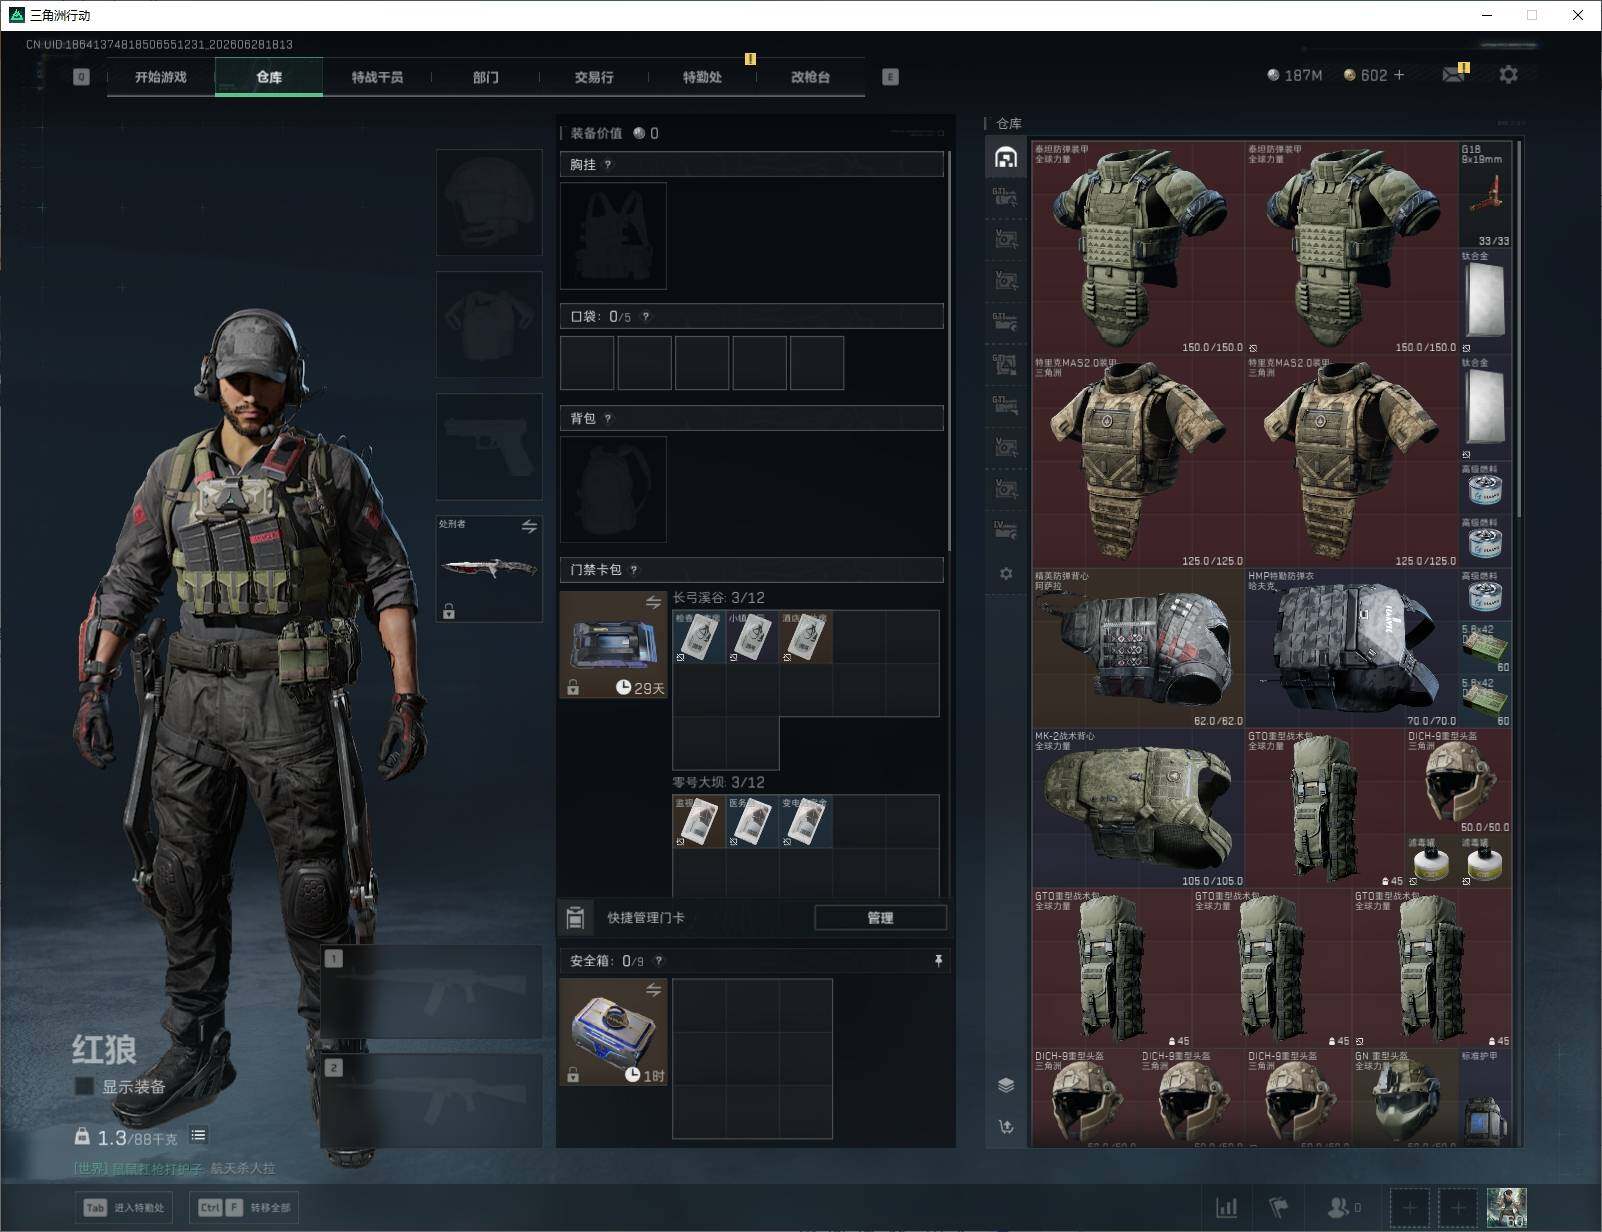
Task: Click the 进入特勤处 Tab button
Action: (125, 1208)
